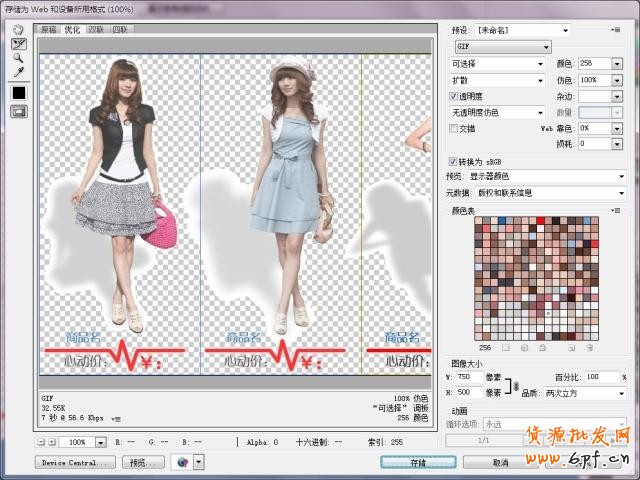Expand the 扩散 dither method dropdown

coord(496,80)
